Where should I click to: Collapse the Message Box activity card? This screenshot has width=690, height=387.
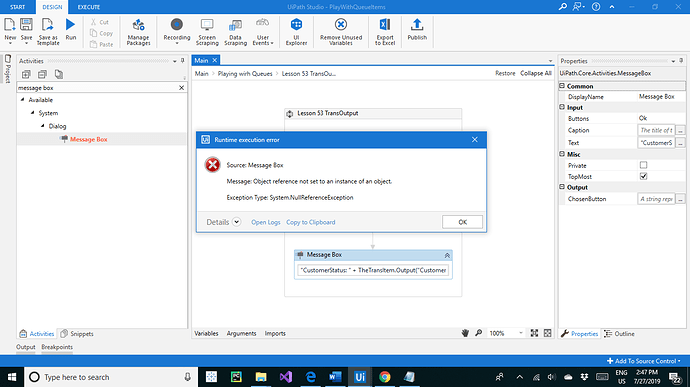point(447,255)
